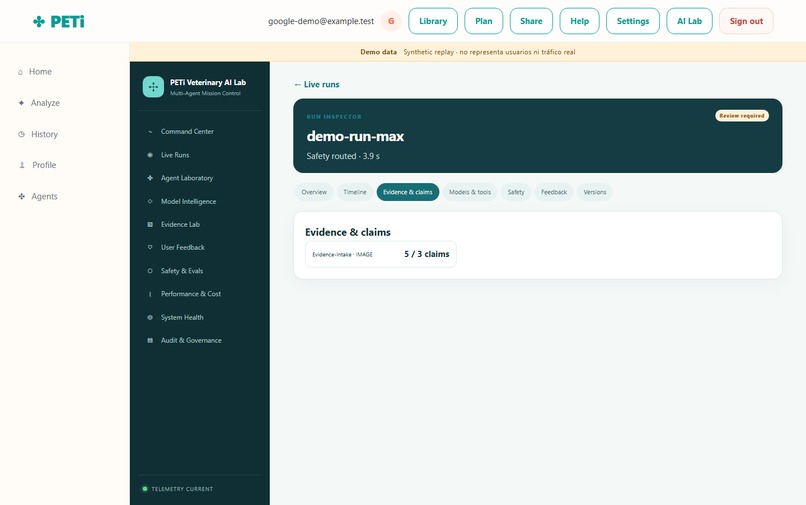Select the Evidence & claims tab
Image resolution: width=806 pixels, height=505 pixels.
pos(408,192)
